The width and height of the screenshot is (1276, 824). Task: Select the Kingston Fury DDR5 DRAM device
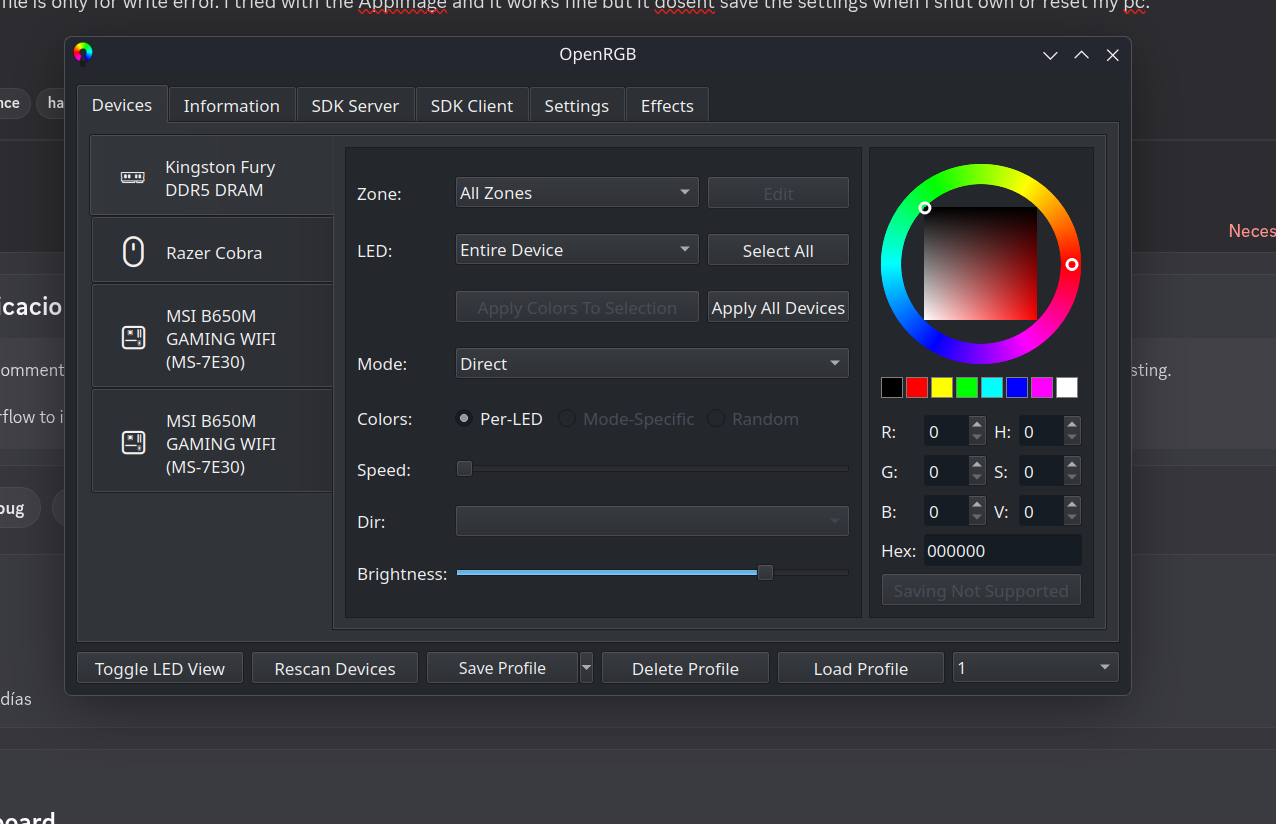point(212,178)
